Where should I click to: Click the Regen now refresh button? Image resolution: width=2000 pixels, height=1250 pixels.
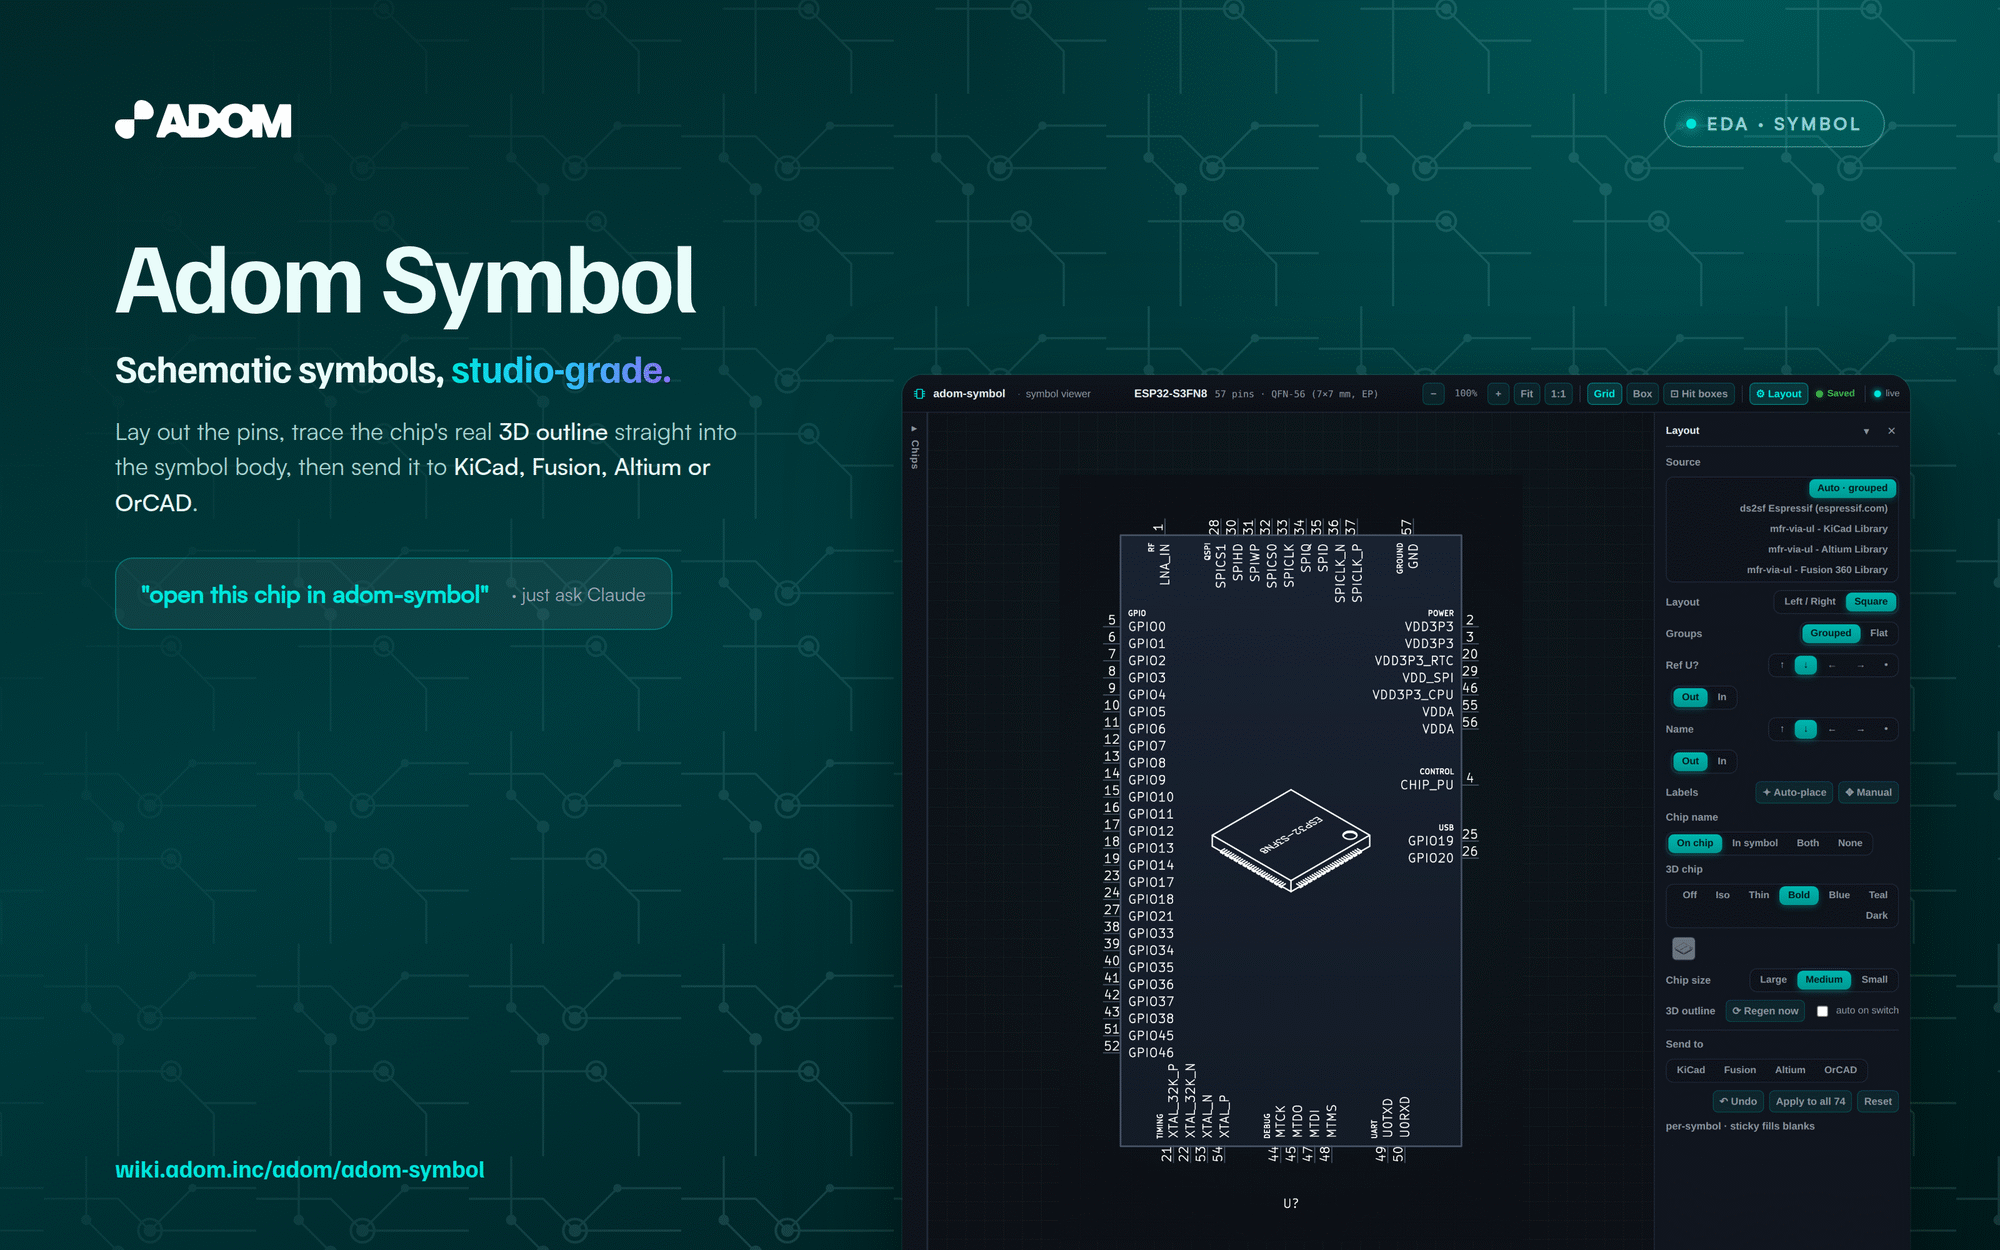coord(1765,1011)
